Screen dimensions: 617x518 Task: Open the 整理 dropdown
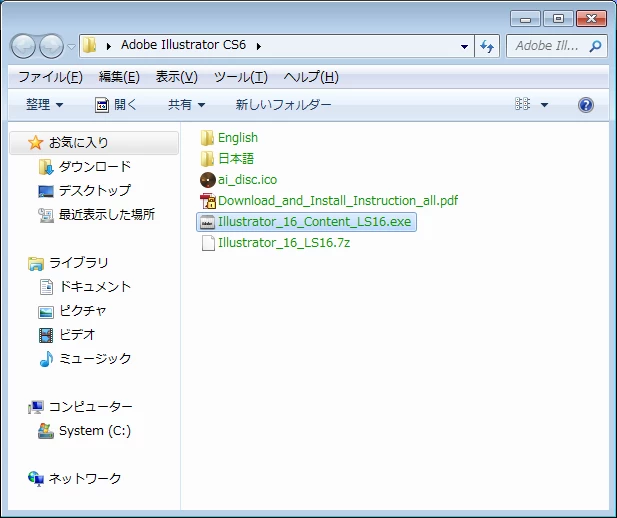(44, 105)
